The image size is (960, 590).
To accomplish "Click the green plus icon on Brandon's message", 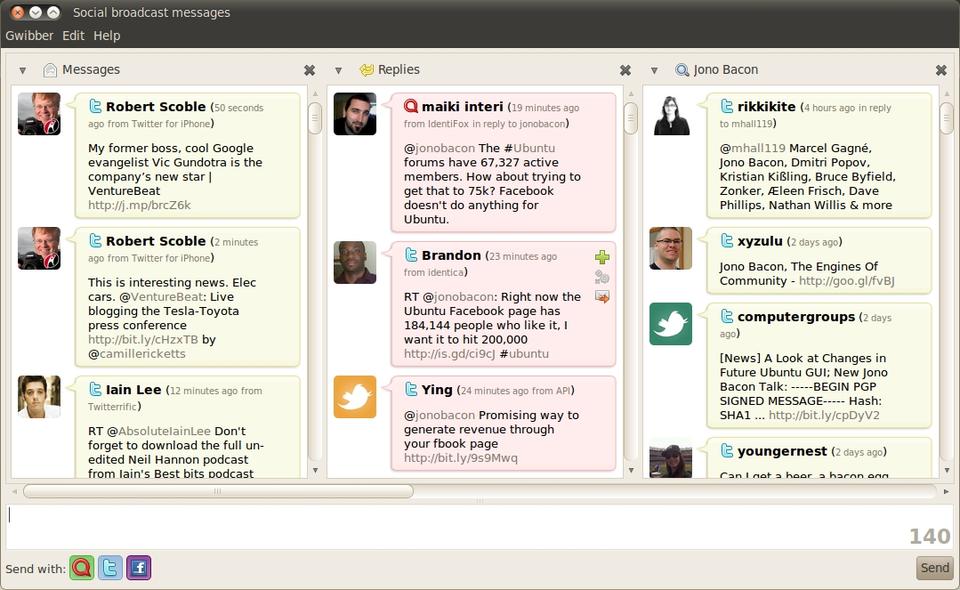I will tap(601, 258).
